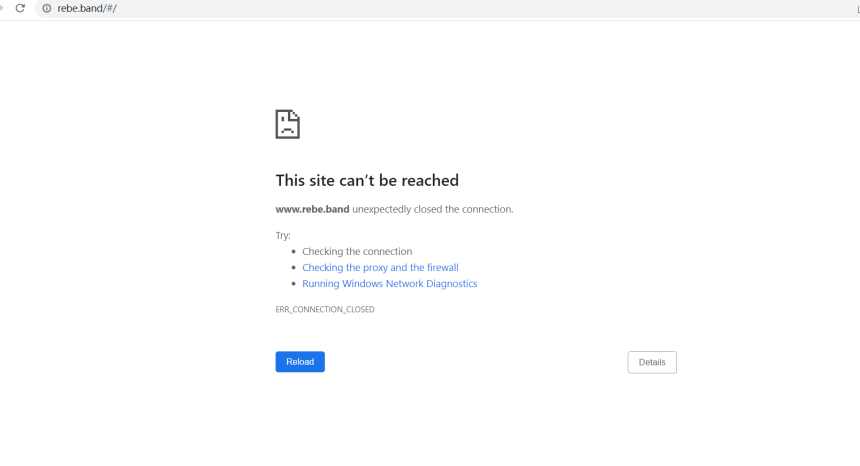This screenshot has height=466, width=860.
Task: Click the 'Checking the connection' list item
Action: (357, 252)
